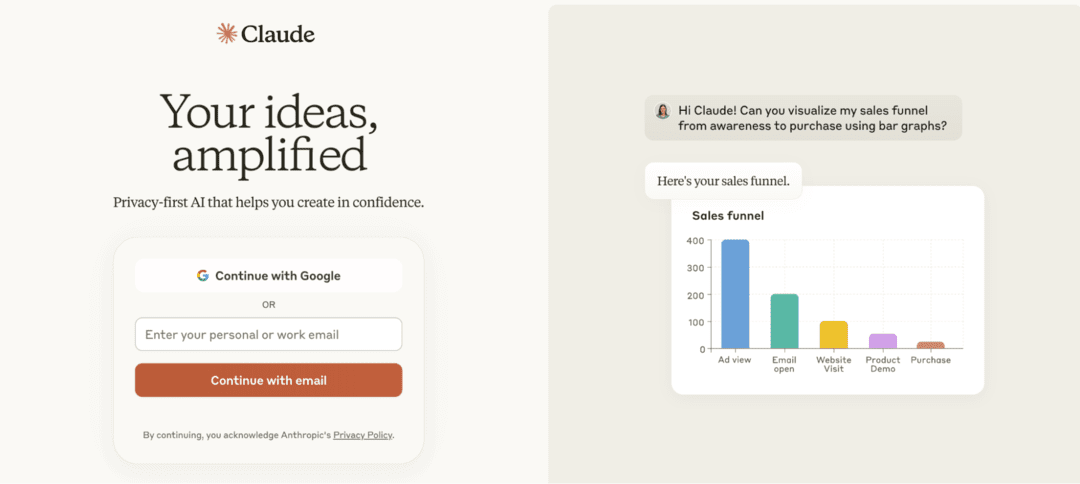Click the Google G icon
Viewport: 1080px width, 484px height.
[203, 276]
